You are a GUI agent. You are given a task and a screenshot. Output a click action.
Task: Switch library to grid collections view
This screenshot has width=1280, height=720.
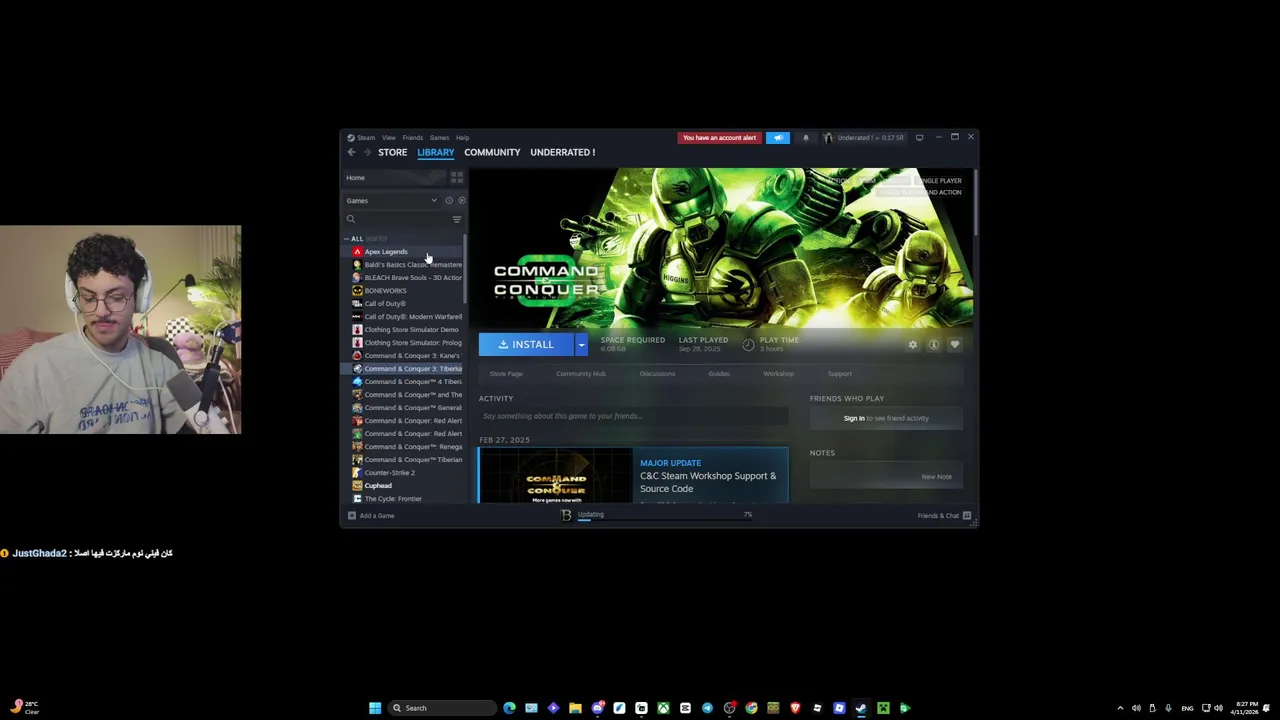click(x=457, y=177)
